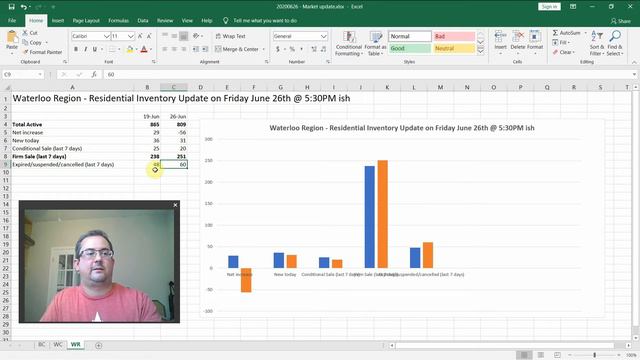Open Find & Select menu
The height and width of the screenshot is (360, 640).
pyautogui.click(x=615, y=43)
